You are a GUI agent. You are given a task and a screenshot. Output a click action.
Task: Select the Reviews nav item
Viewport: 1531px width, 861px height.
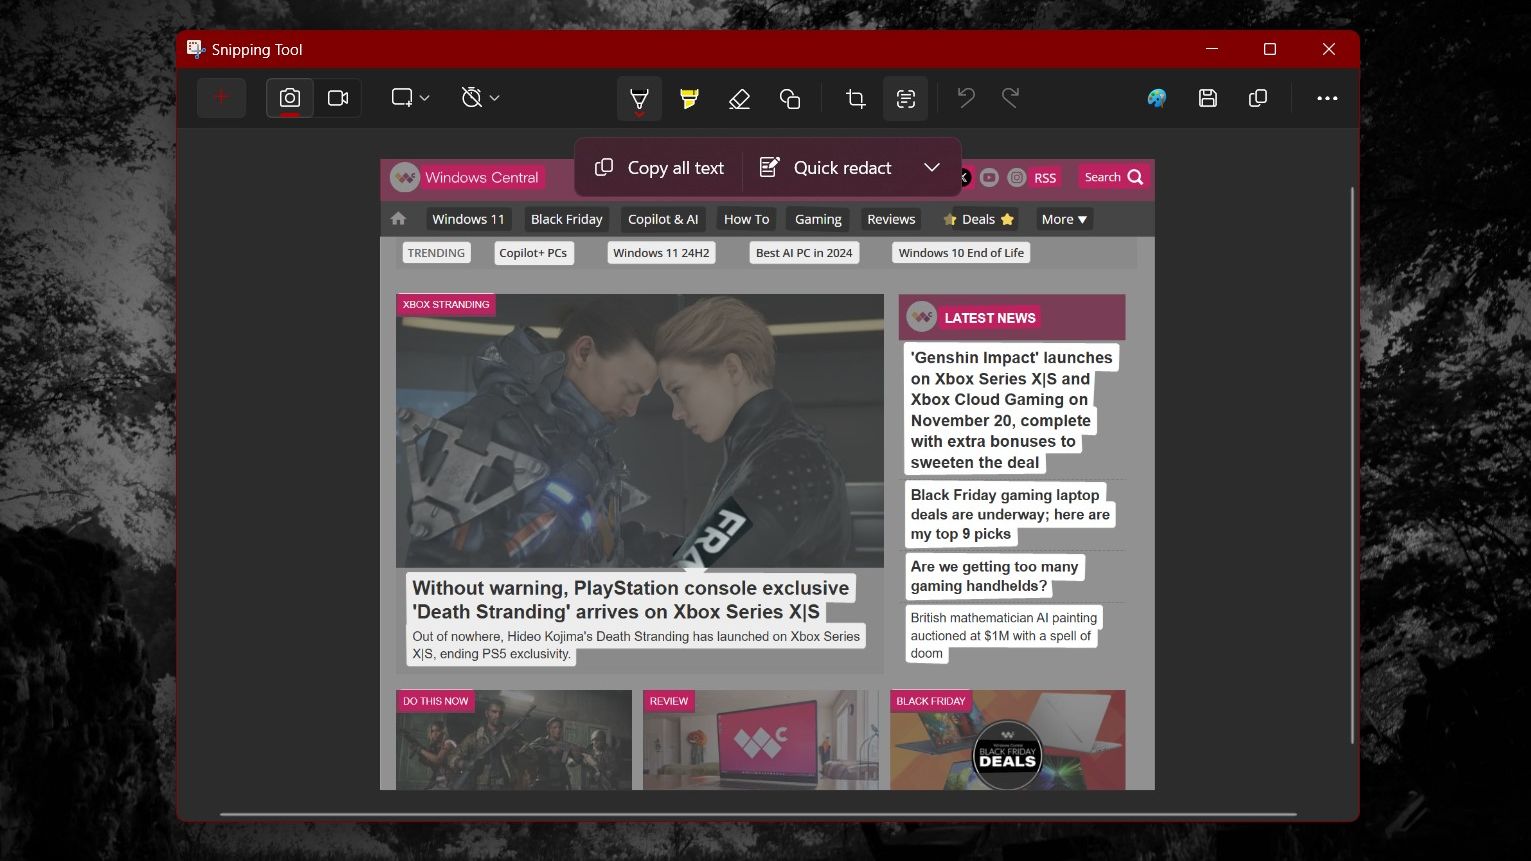point(891,220)
